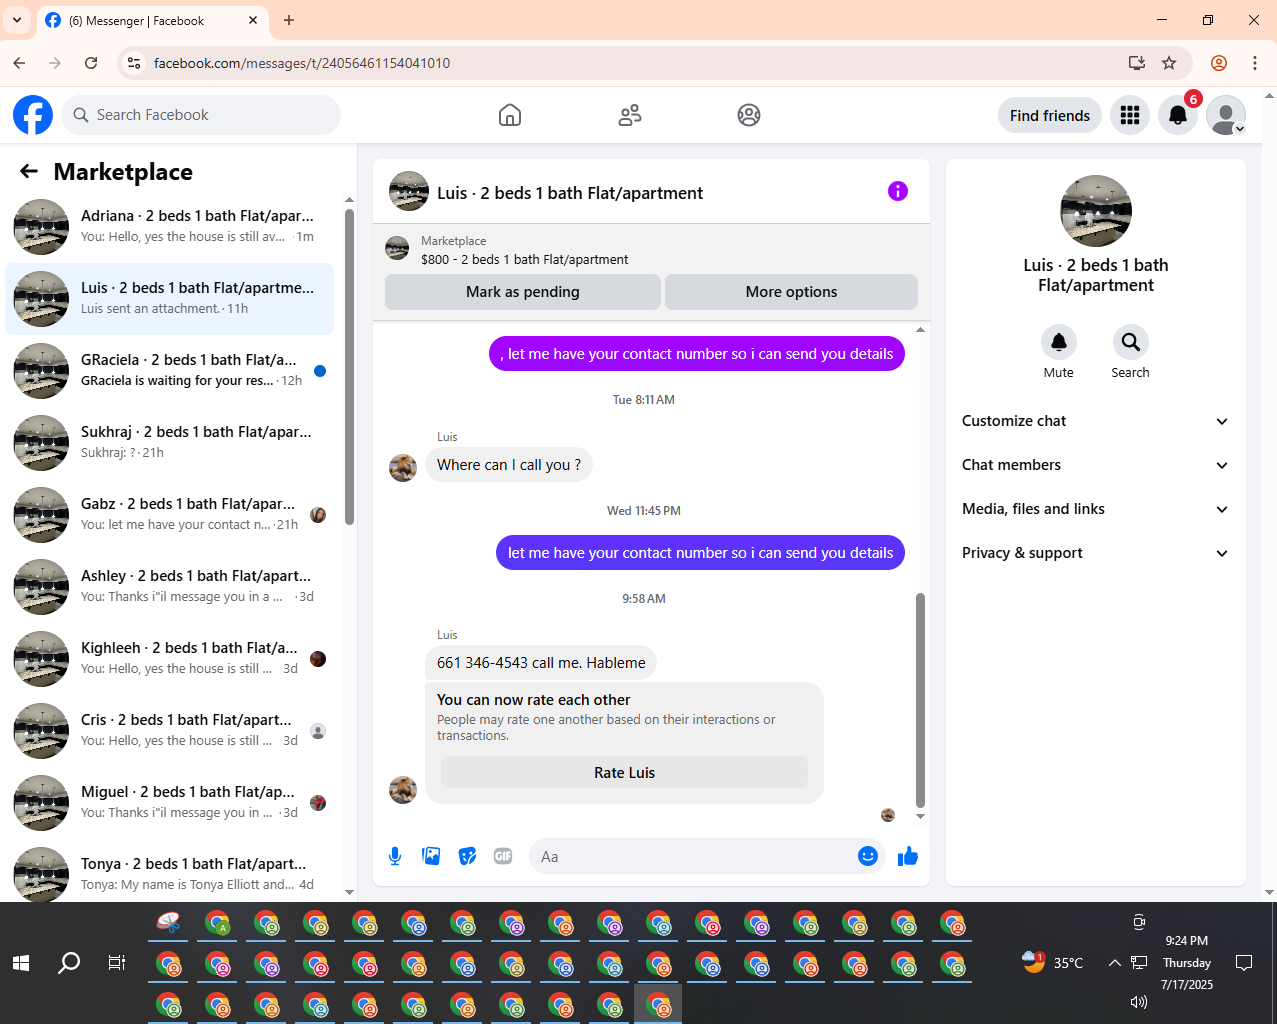Viewport: 1277px width, 1024px height.
Task: Click the conversation list scrollbar
Action: click(x=349, y=366)
